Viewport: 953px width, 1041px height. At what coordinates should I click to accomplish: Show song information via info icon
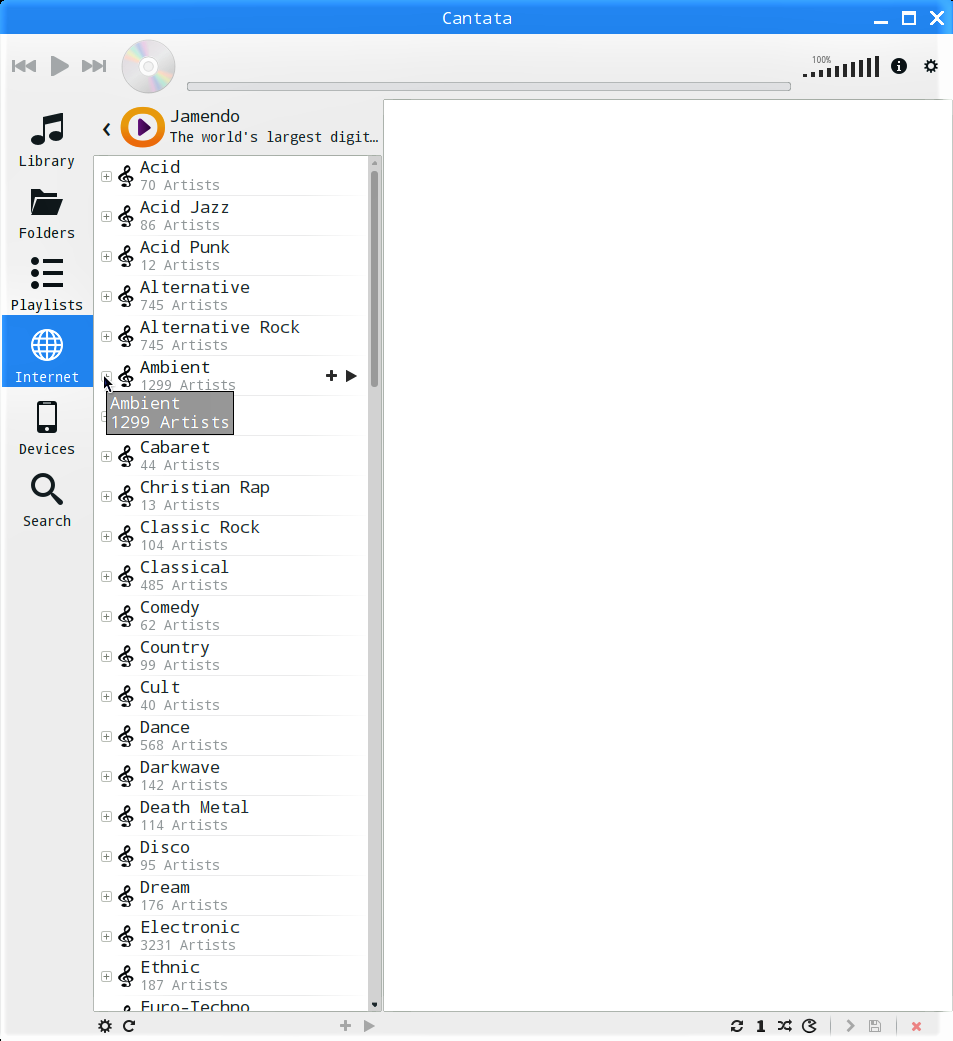(899, 66)
